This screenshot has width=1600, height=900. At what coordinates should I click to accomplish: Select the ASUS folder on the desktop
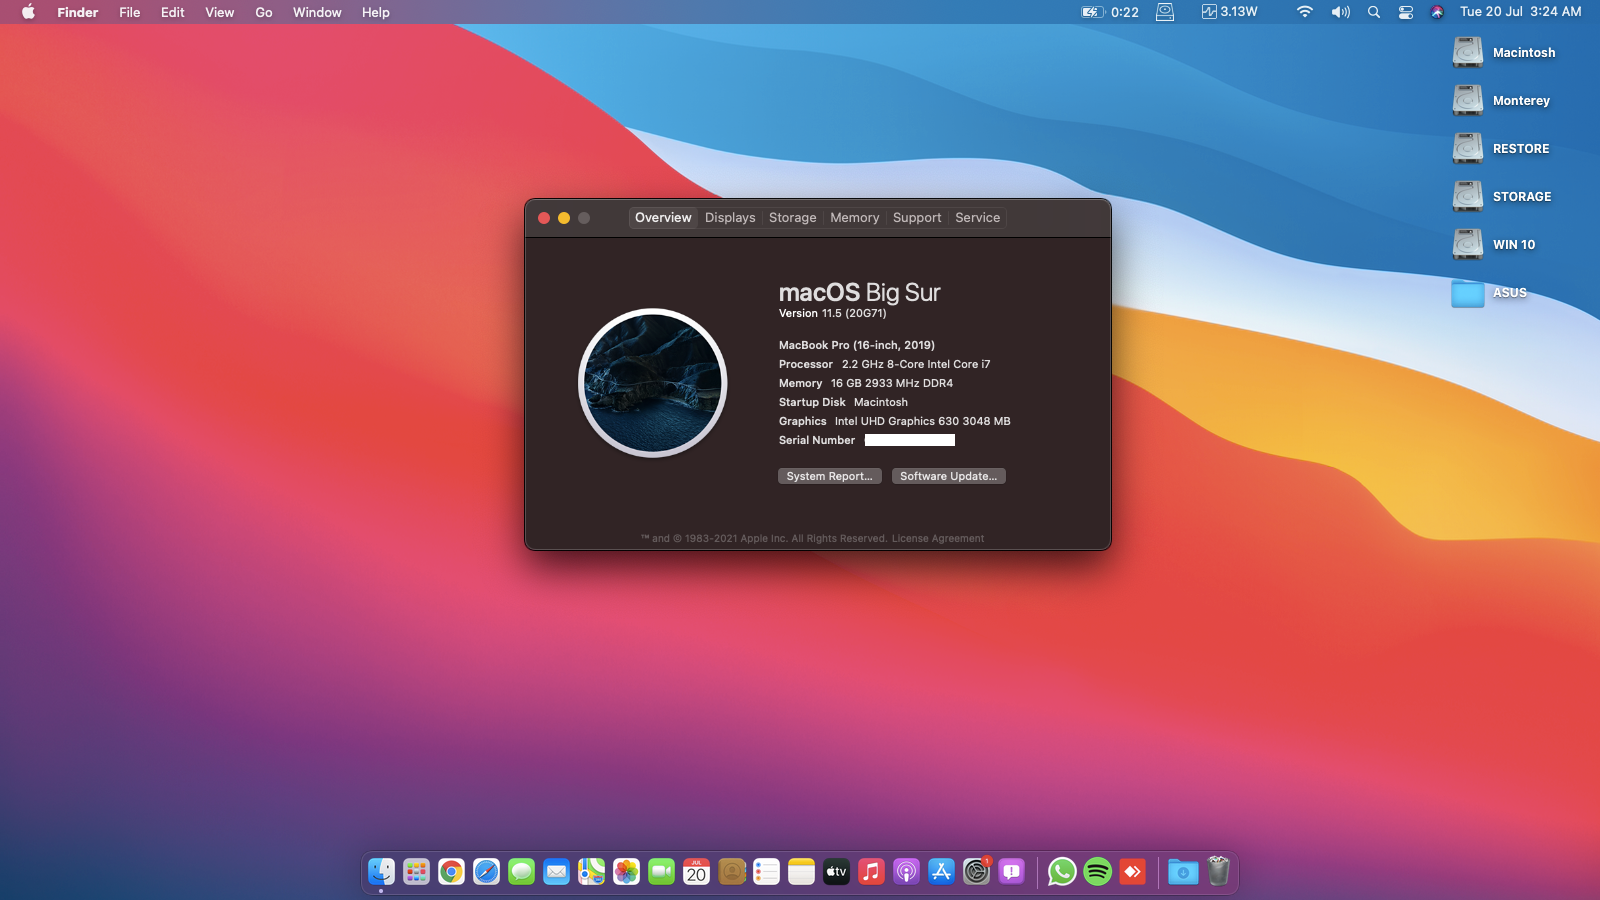[1468, 293]
